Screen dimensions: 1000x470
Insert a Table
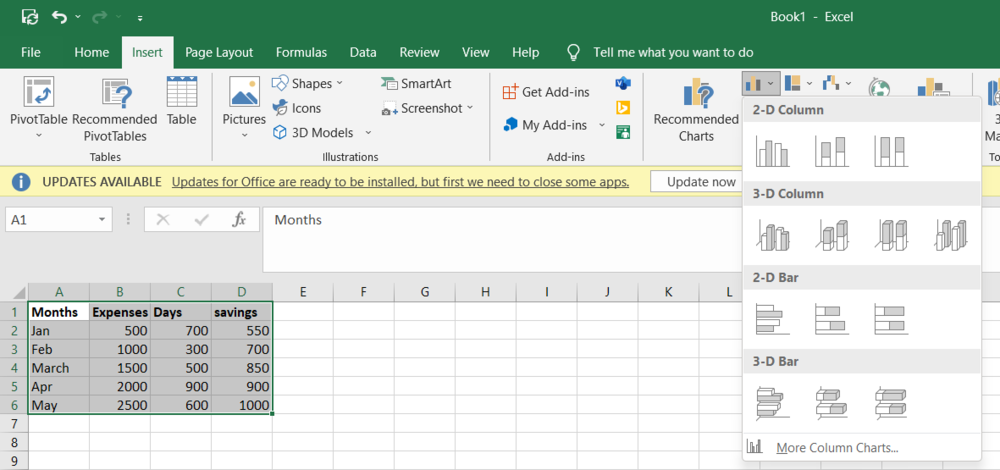click(182, 101)
